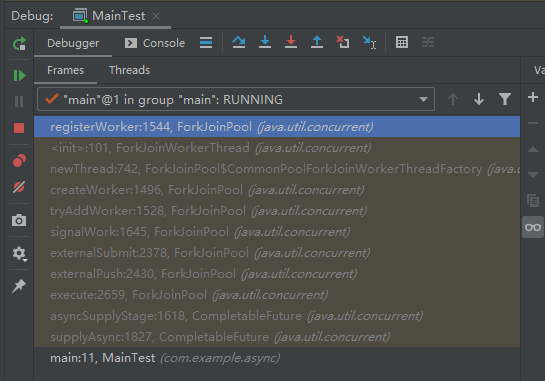
Task: Click Step Out icon
Action: [317, 42]
